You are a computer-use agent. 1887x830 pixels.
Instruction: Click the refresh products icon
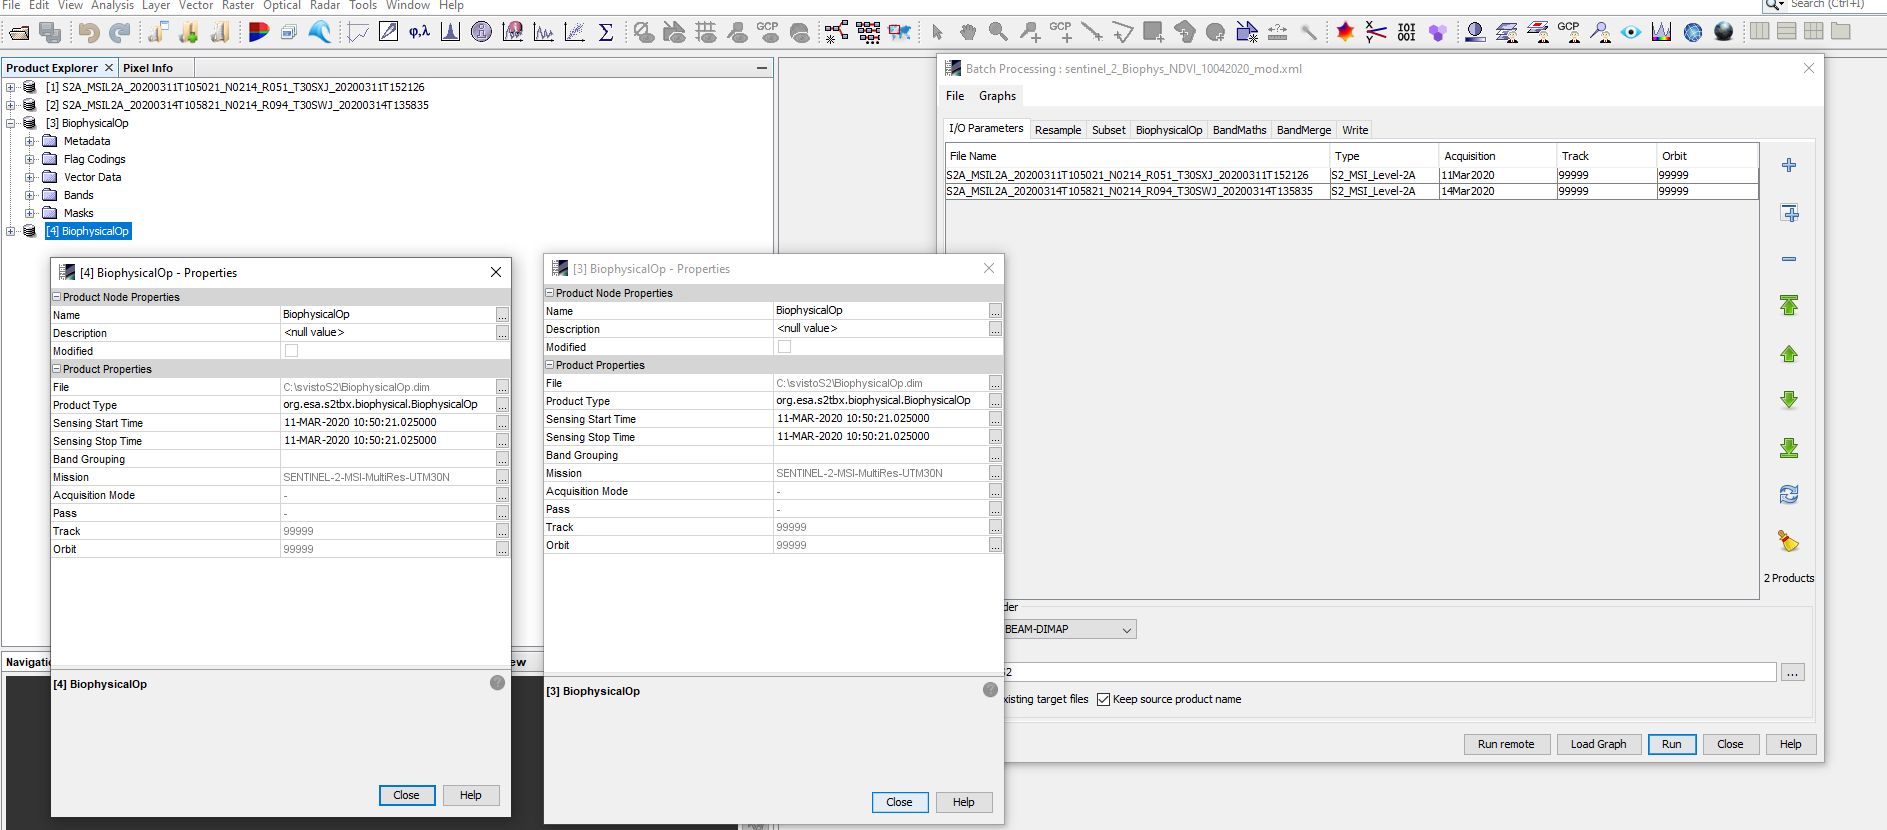[1789, 494]
